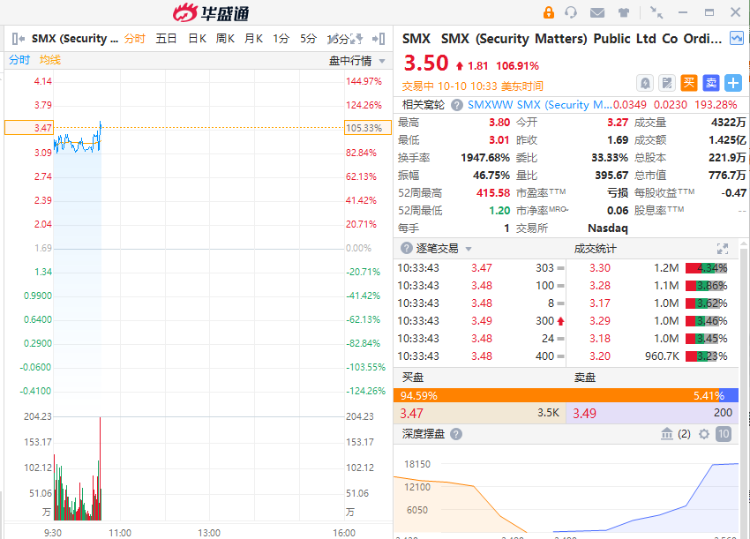Click the depth chart area
Image resolution: width=750 pixels, height=539 pixels.
[x=566, y=493]
